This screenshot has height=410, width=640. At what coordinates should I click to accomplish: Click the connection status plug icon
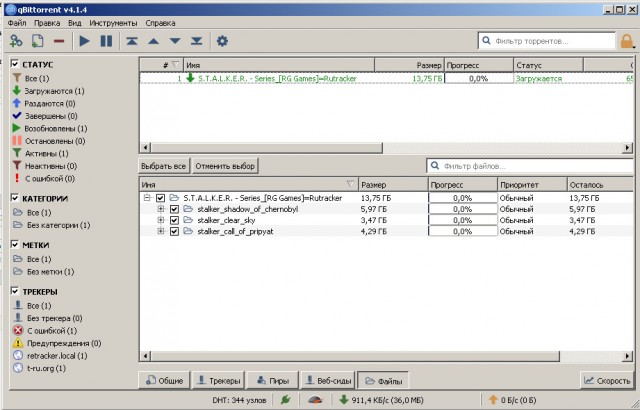(x=286, y=400)
